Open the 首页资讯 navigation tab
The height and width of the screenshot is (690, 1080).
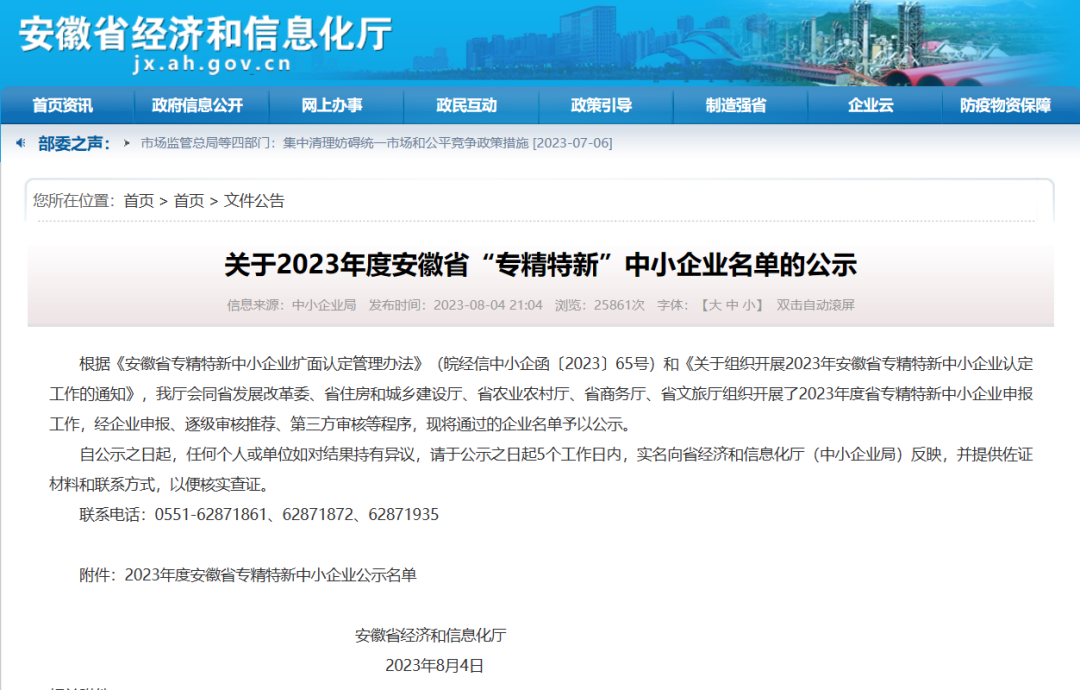pyautogui.click(x=62, y=105)
